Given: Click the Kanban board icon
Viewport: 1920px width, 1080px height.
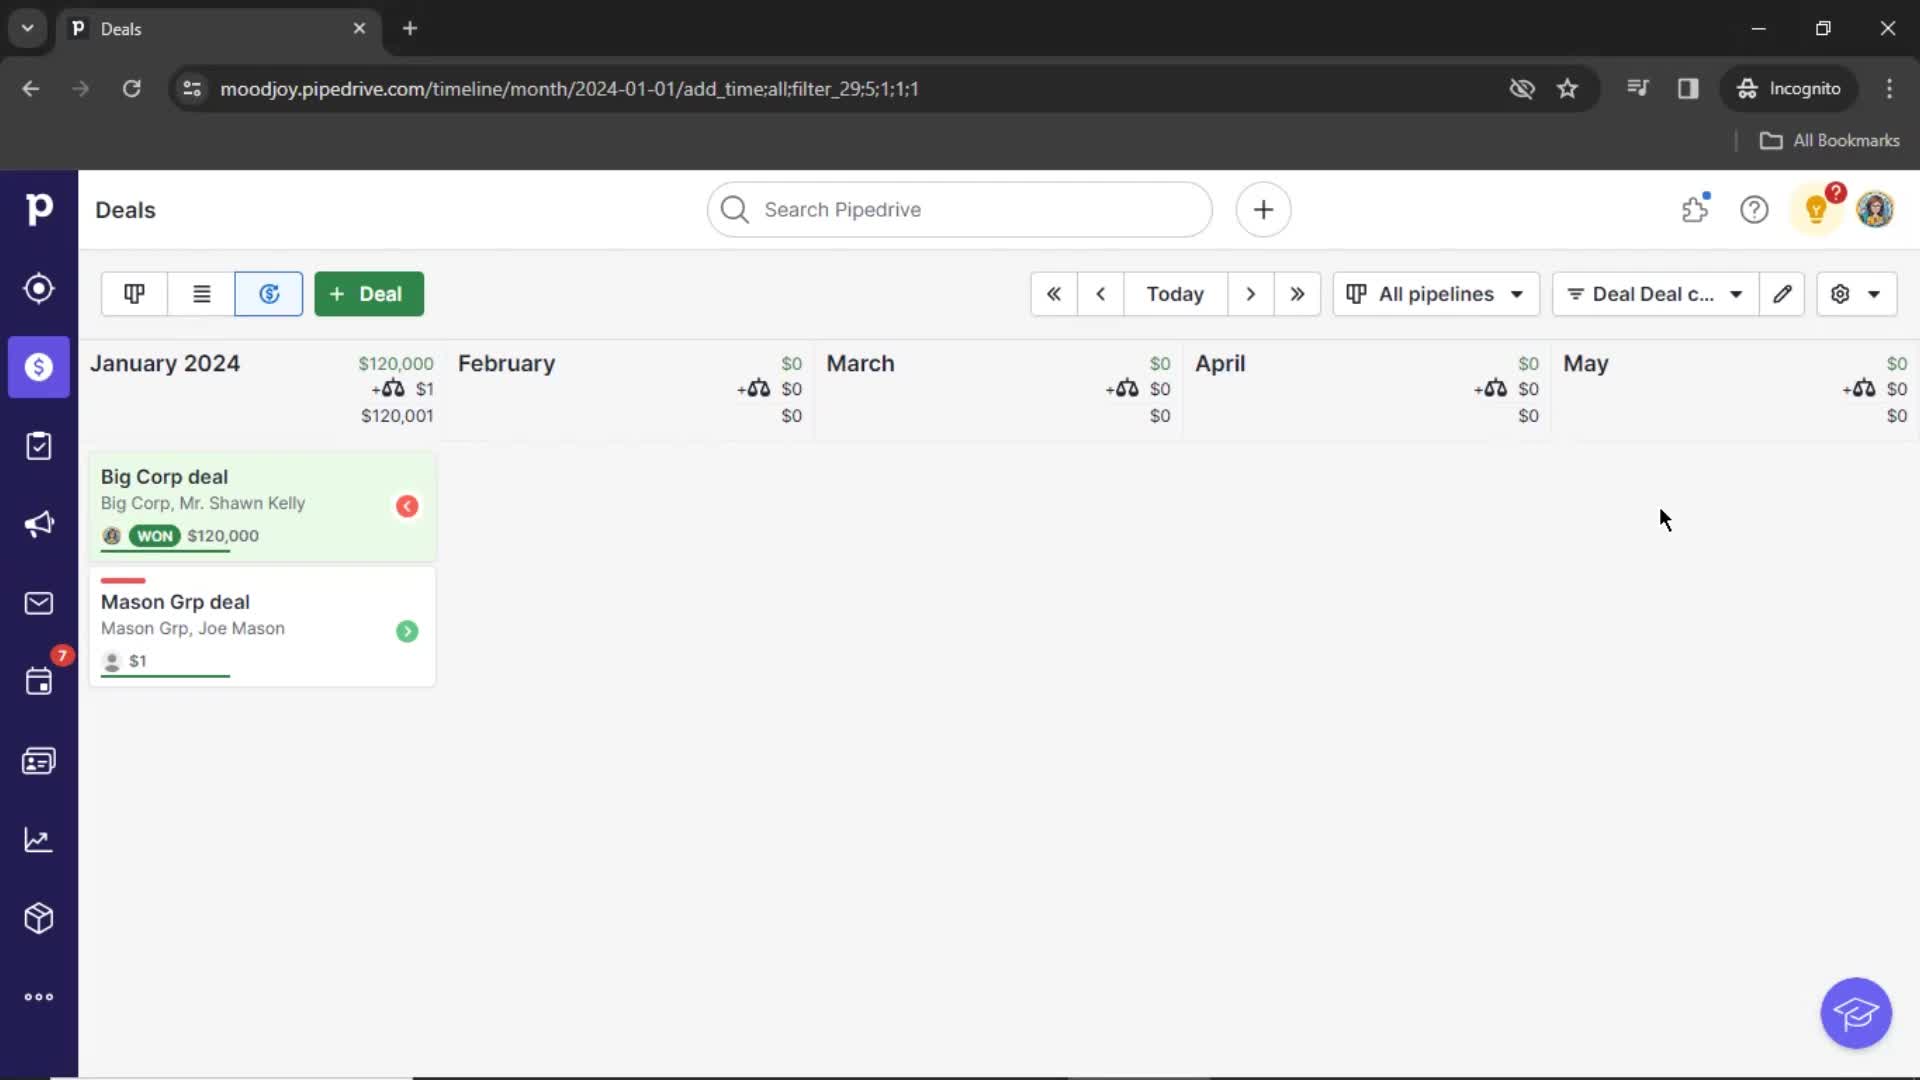Looking at the screenshot, I should (x=133, y=293).
